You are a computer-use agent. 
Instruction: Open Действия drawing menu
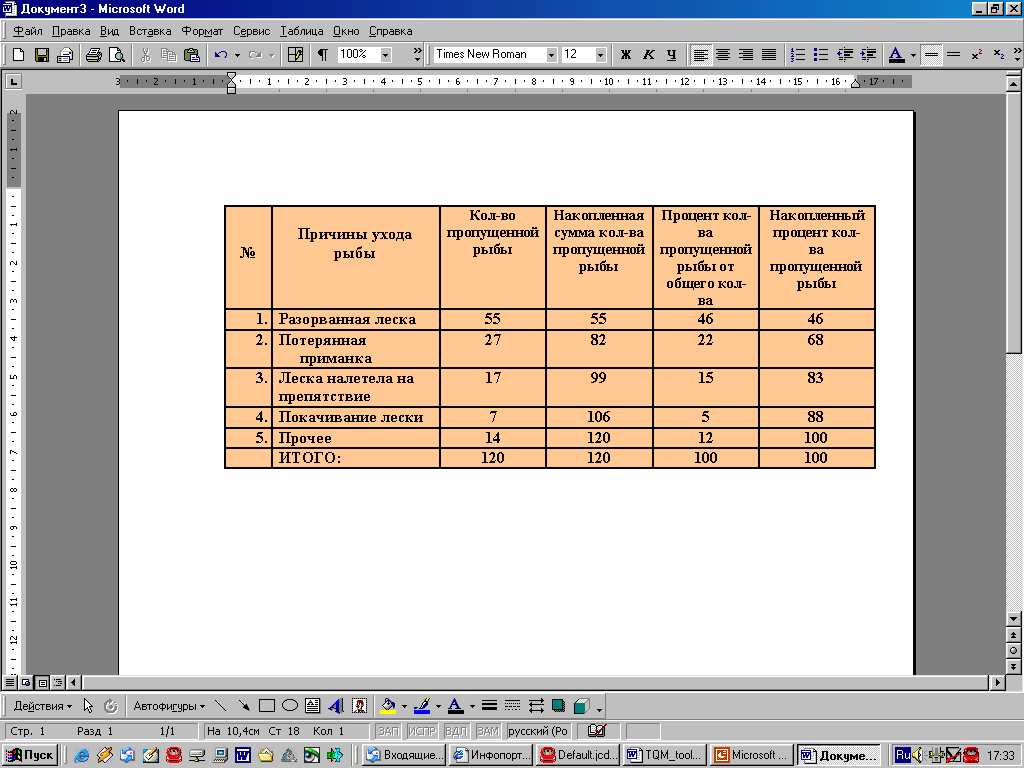(x=42, y=706)
